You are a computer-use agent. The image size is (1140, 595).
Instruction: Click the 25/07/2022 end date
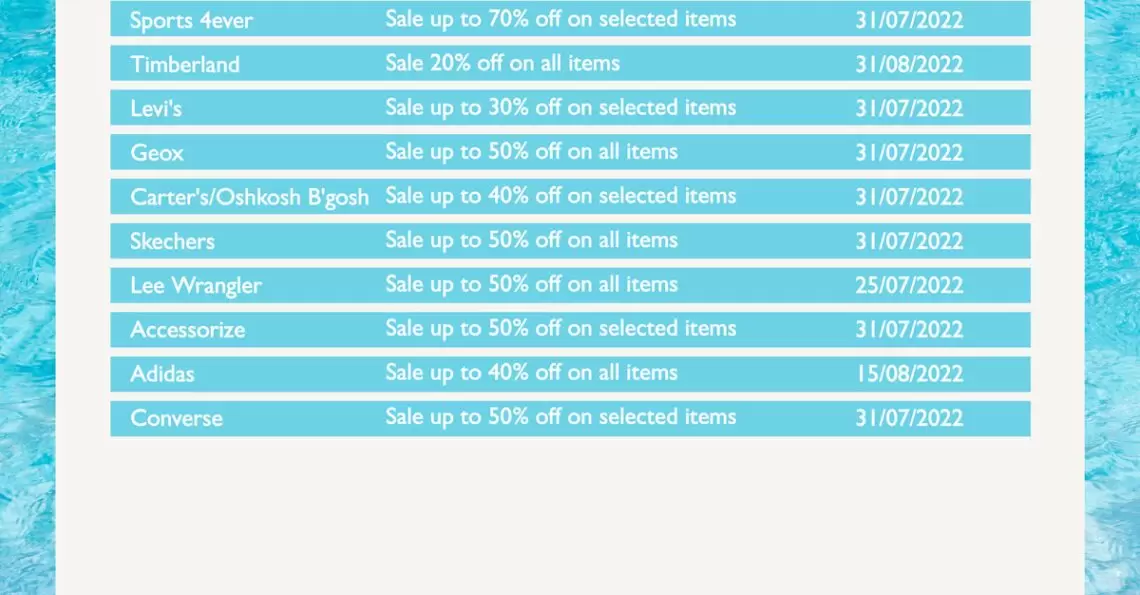(x=909, y=285)
